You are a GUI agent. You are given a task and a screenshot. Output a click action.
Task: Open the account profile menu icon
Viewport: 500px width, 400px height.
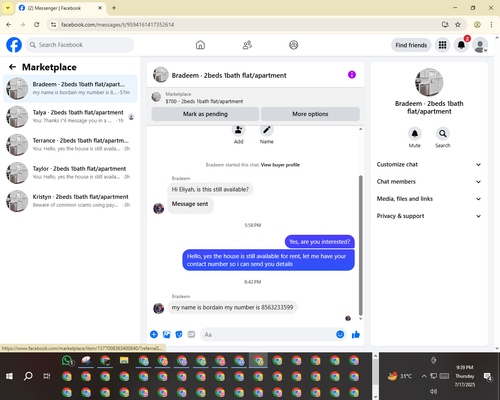(480, 45)
